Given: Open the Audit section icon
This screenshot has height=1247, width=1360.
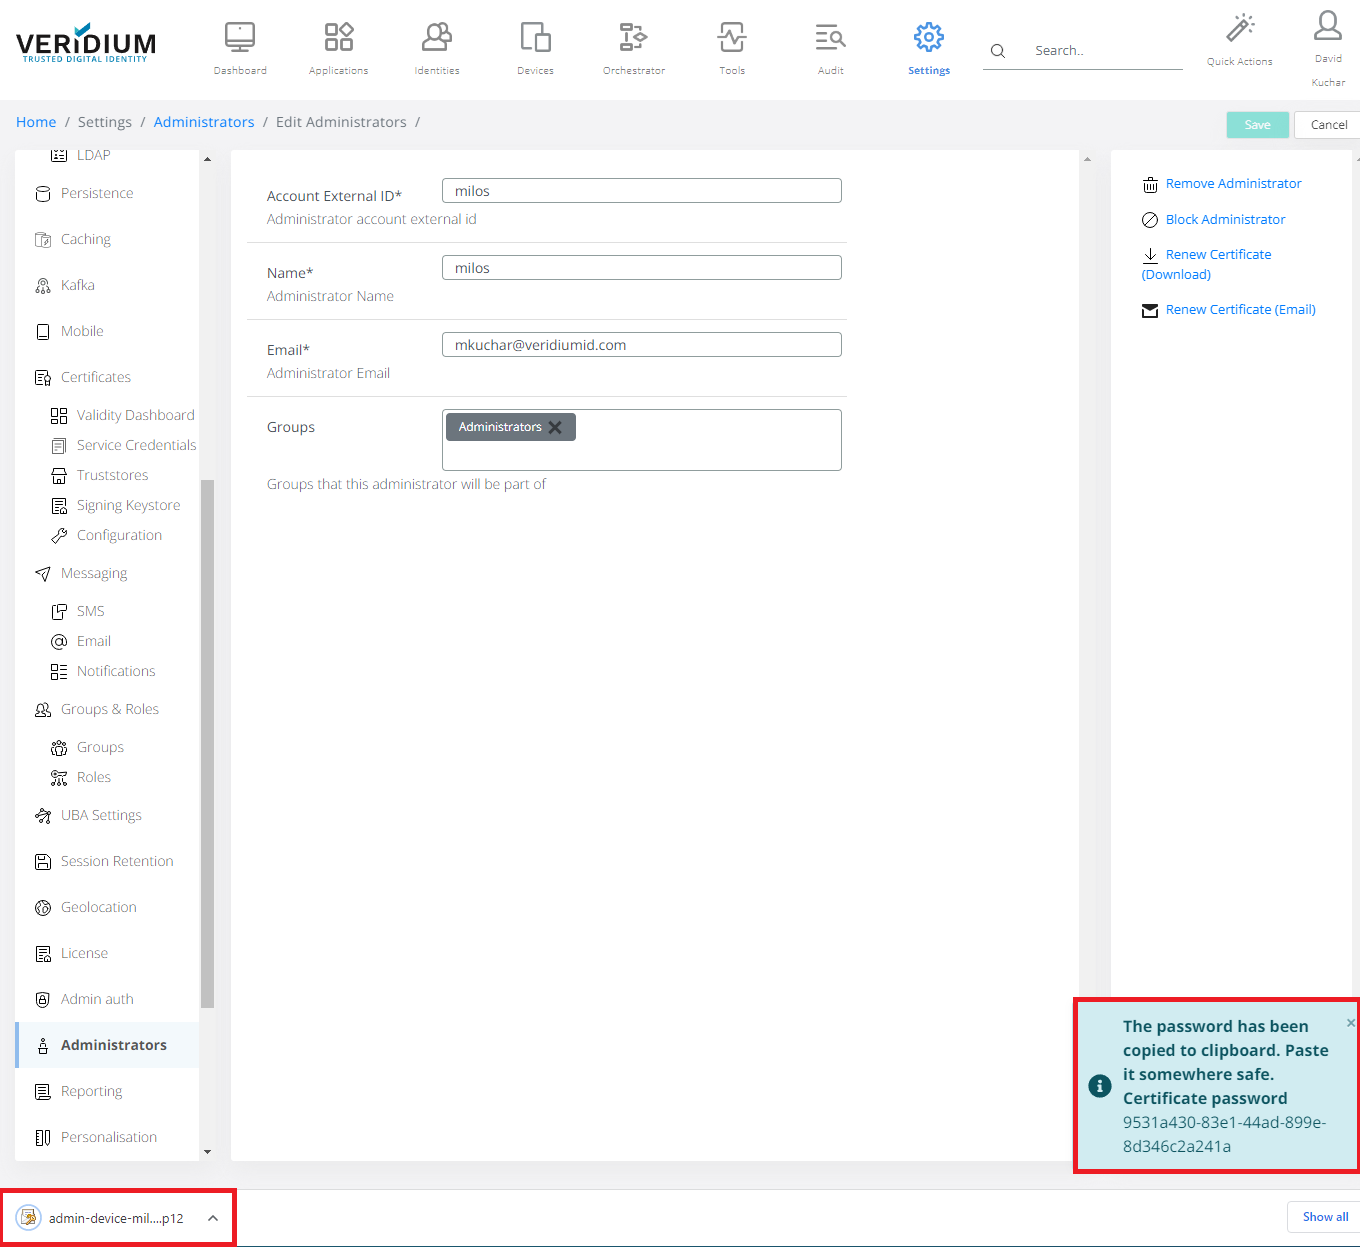Looking at the screenshot, I should pos(830,38).
